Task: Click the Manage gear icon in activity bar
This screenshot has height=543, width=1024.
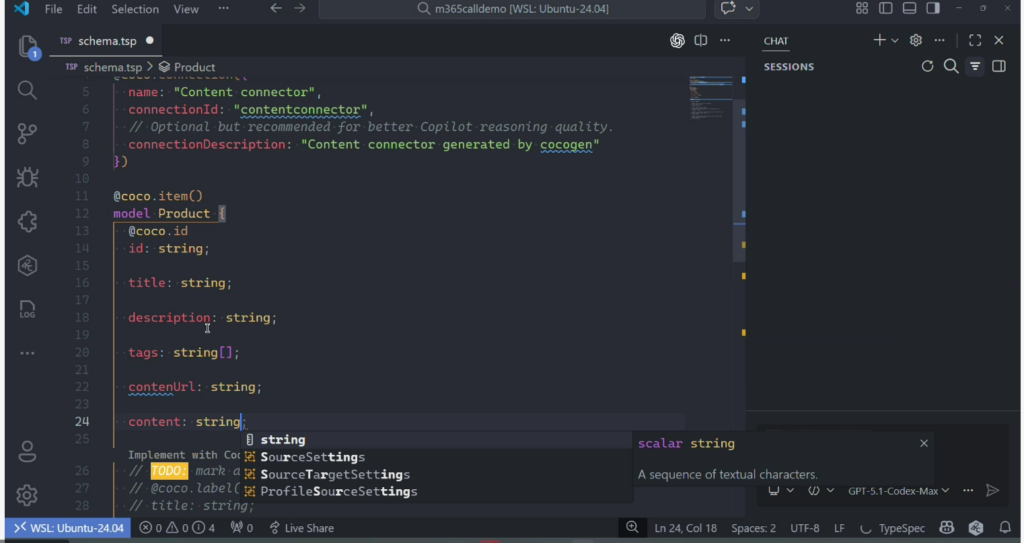Action: point(27,495)
